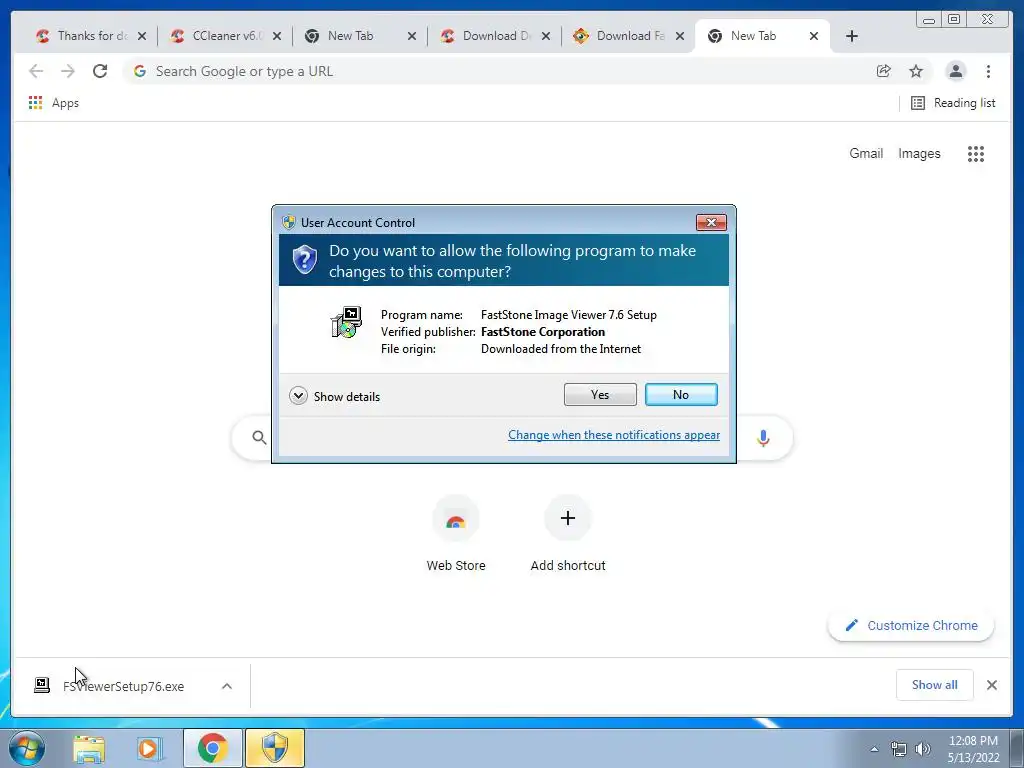Screen dimensions: 1024x768
Task: Click UAC shield taskbar icon
Action: (x=275, y=748)
